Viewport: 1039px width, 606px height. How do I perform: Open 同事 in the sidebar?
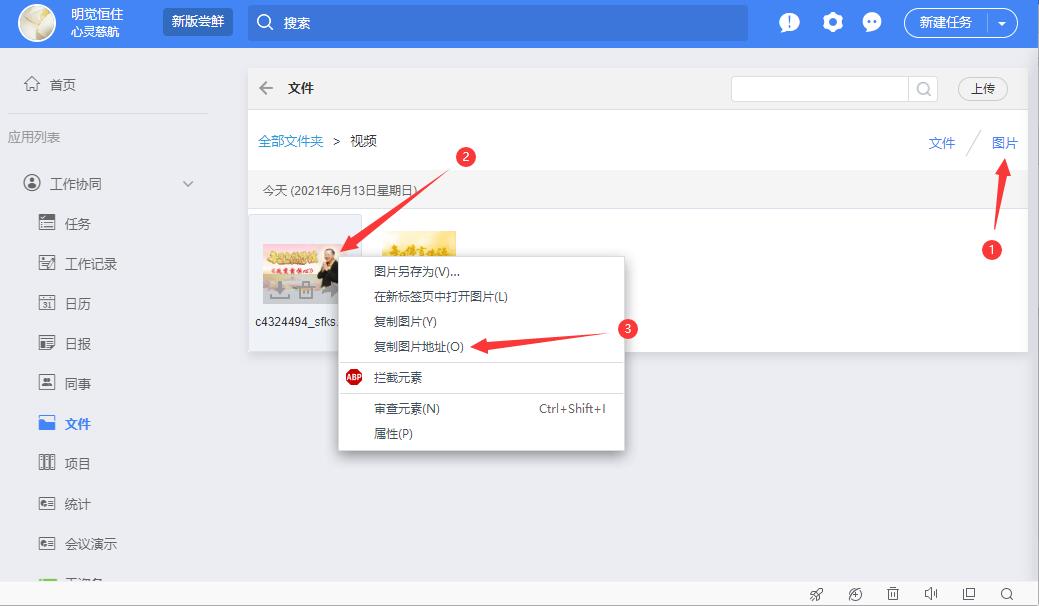click(x=78, y=384)
